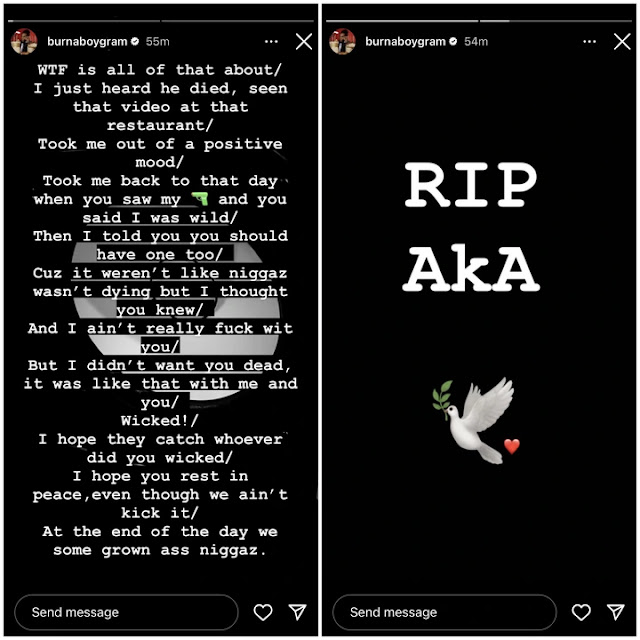Open more options on the right story
Screen dimensions: 640x640
(x=589, y=42)
